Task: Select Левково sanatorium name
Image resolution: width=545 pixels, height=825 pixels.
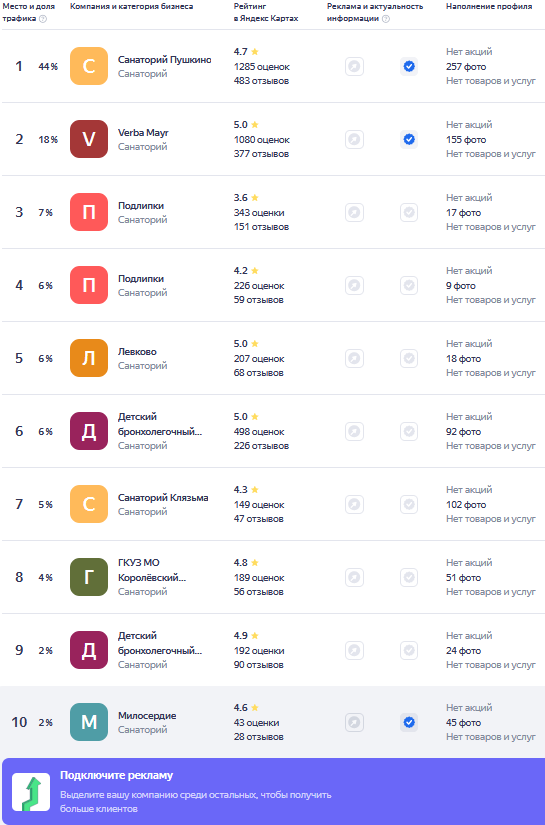Action: point(137,351)
